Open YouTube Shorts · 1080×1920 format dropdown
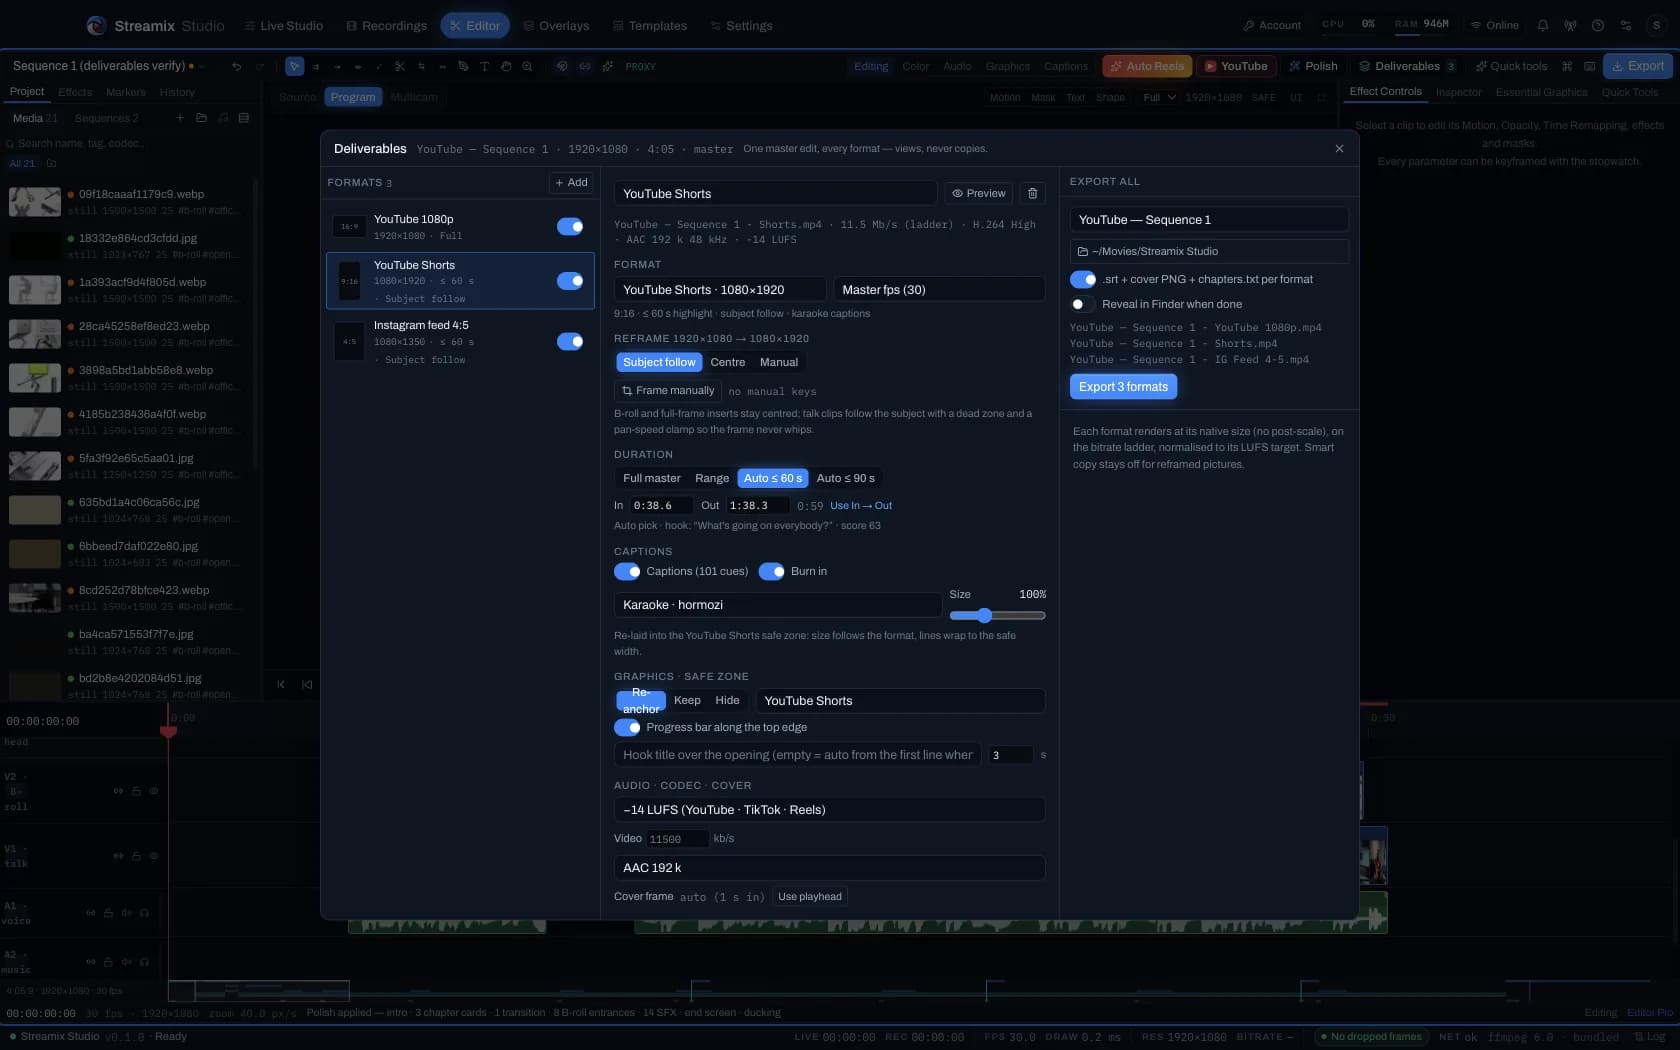Screen dimensions: 1680x1050 click(x=720, y=289)
